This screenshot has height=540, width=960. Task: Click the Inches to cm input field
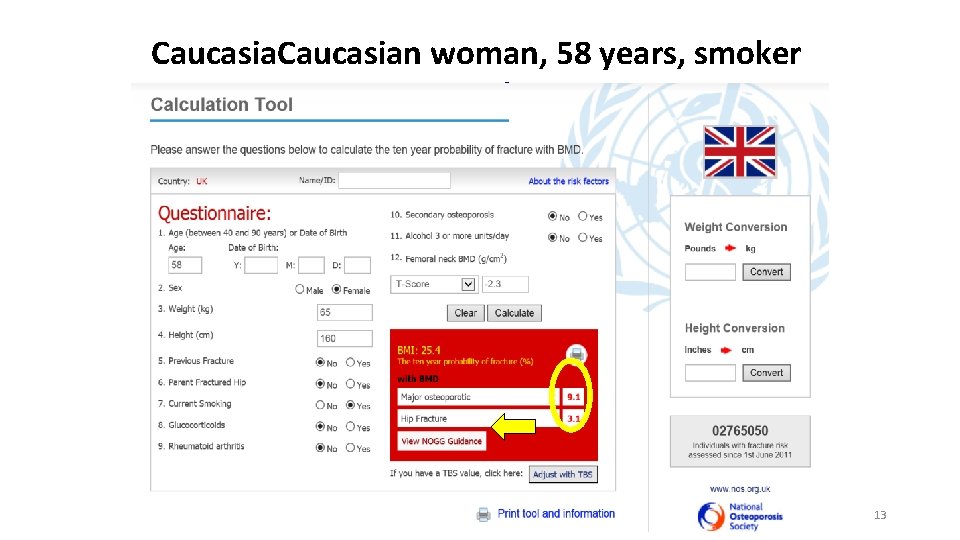pos(710,373)
